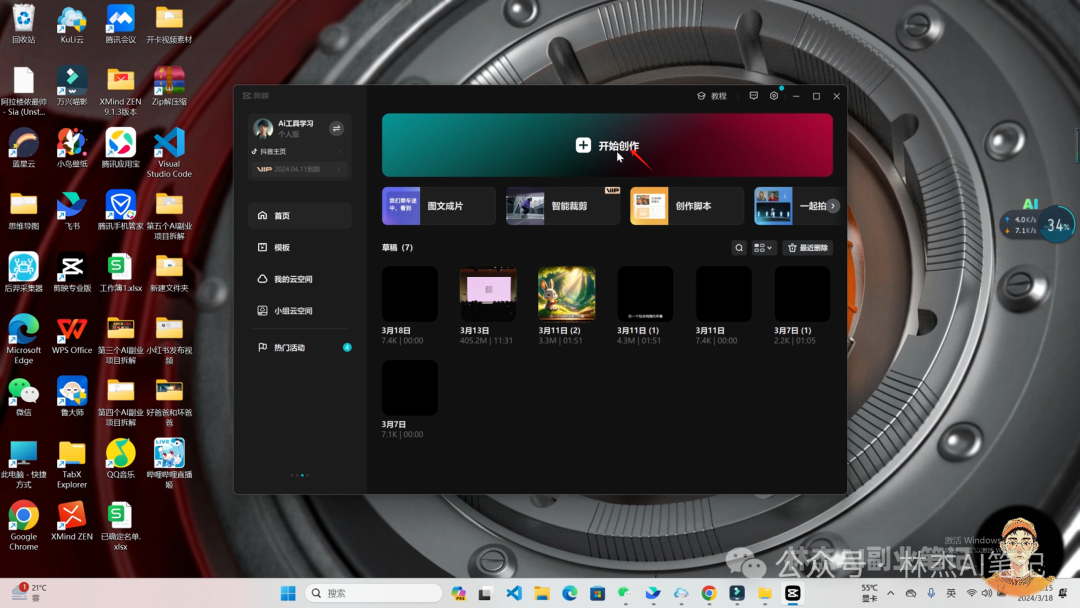Screen dimensions: 1080x608
Task: Open the 3月11日 (2) rabbit draft
Action: [567, 294]
